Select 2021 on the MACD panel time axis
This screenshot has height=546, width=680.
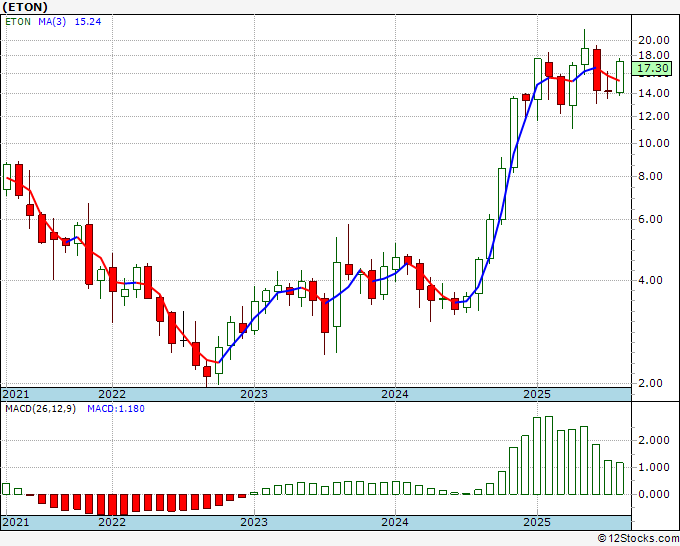tap(16, 522)
